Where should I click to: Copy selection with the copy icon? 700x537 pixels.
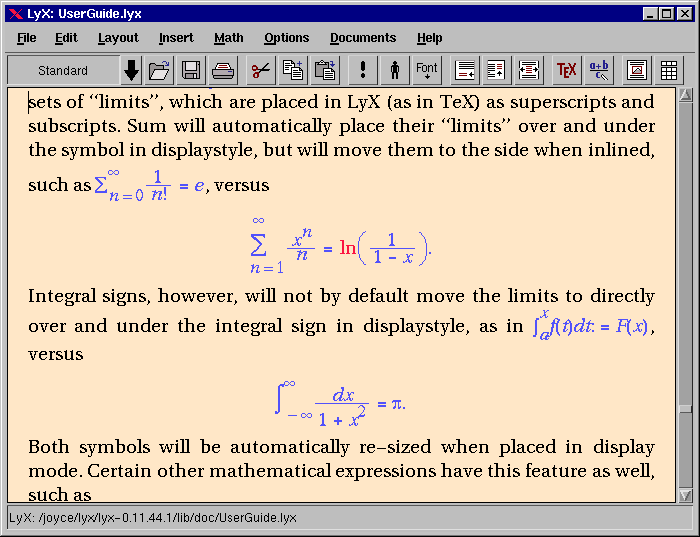[293, 70]
